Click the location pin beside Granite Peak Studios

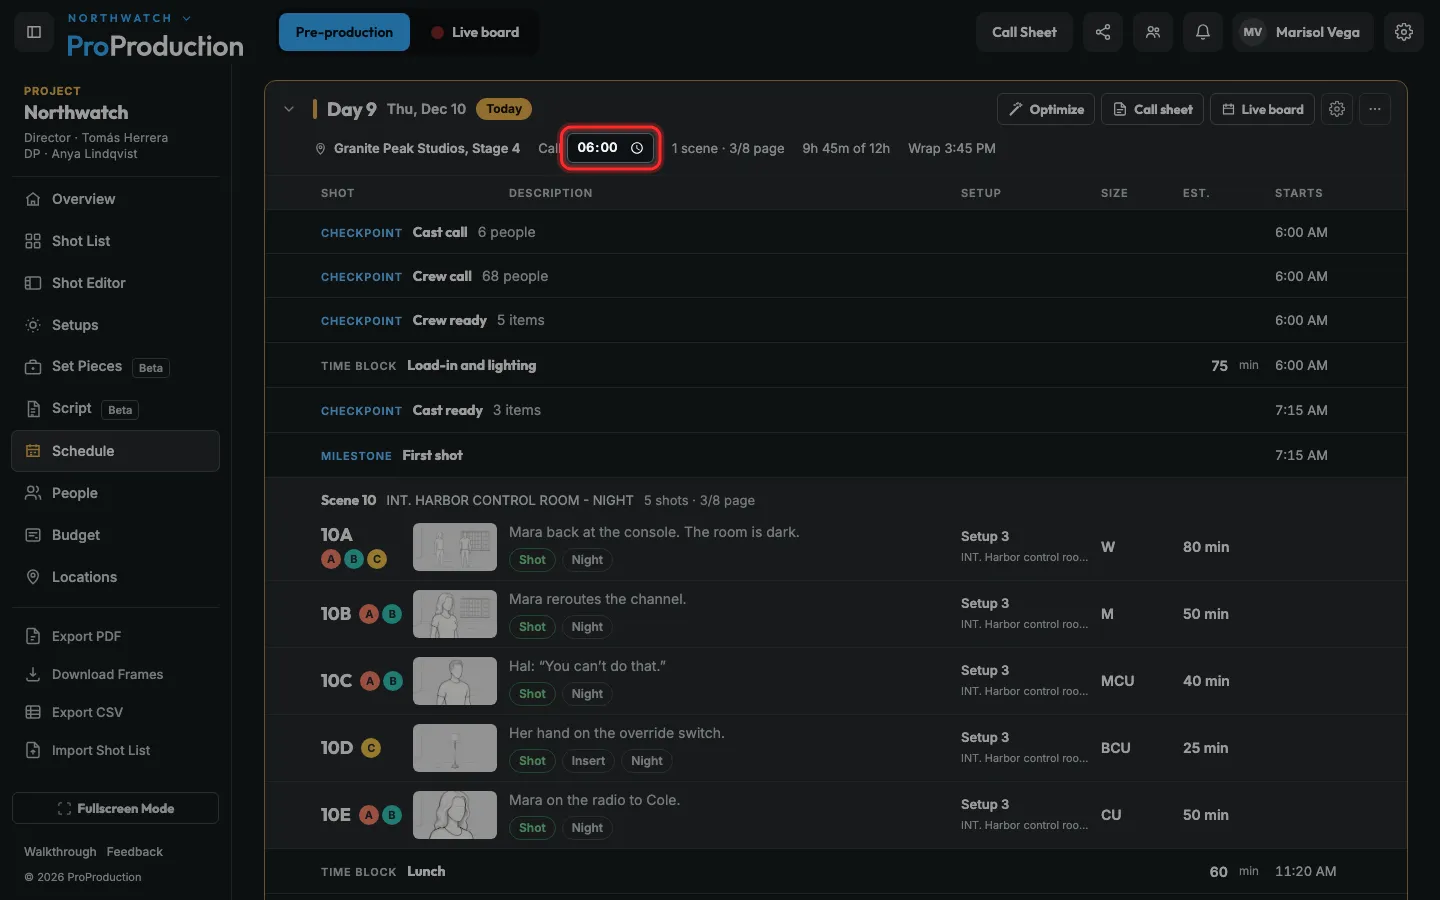(321, 149)
